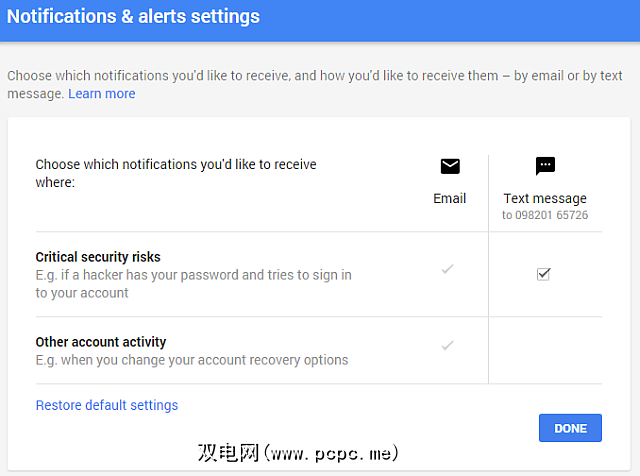Viewport: 640px width, 476px height.
Task: Open the Learn more link
Action: point(102,94)
